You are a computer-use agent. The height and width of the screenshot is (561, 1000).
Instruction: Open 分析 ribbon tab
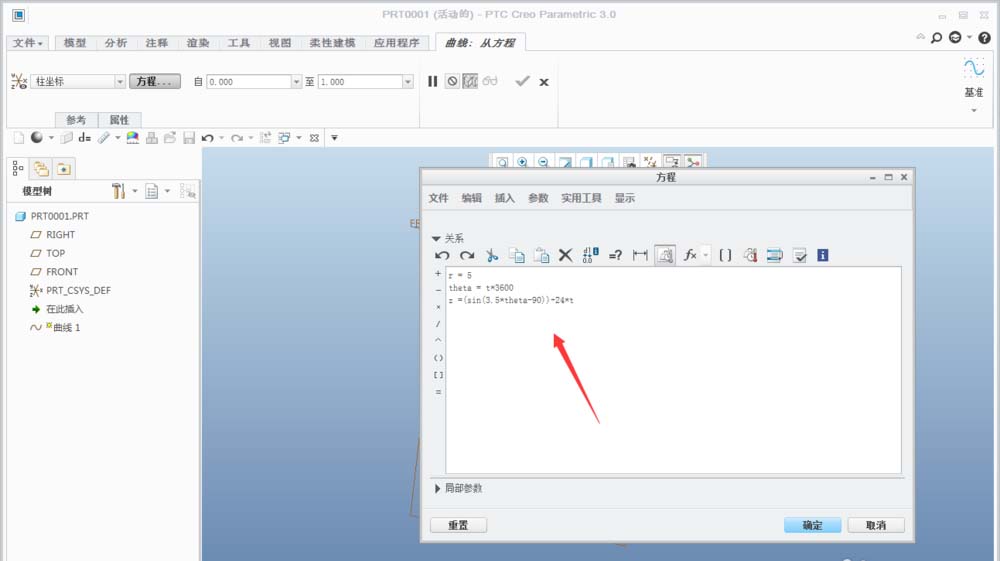click(x=115, y=43)
